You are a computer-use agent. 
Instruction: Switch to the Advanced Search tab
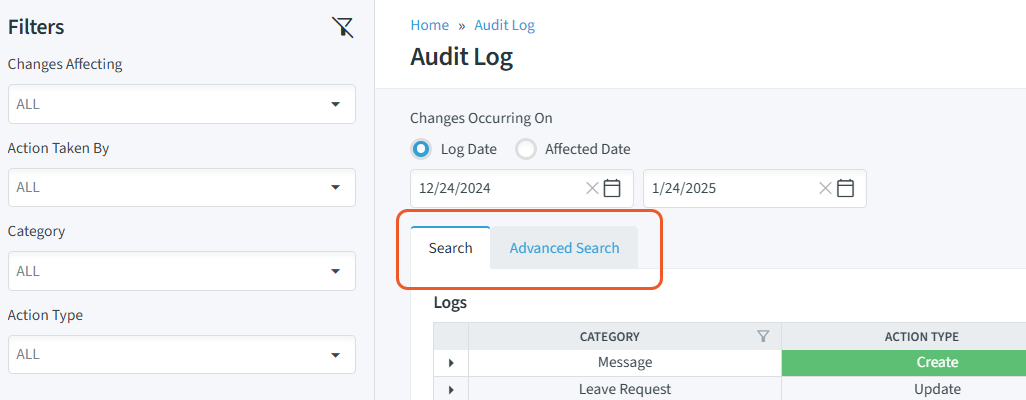tap(564, 248)
